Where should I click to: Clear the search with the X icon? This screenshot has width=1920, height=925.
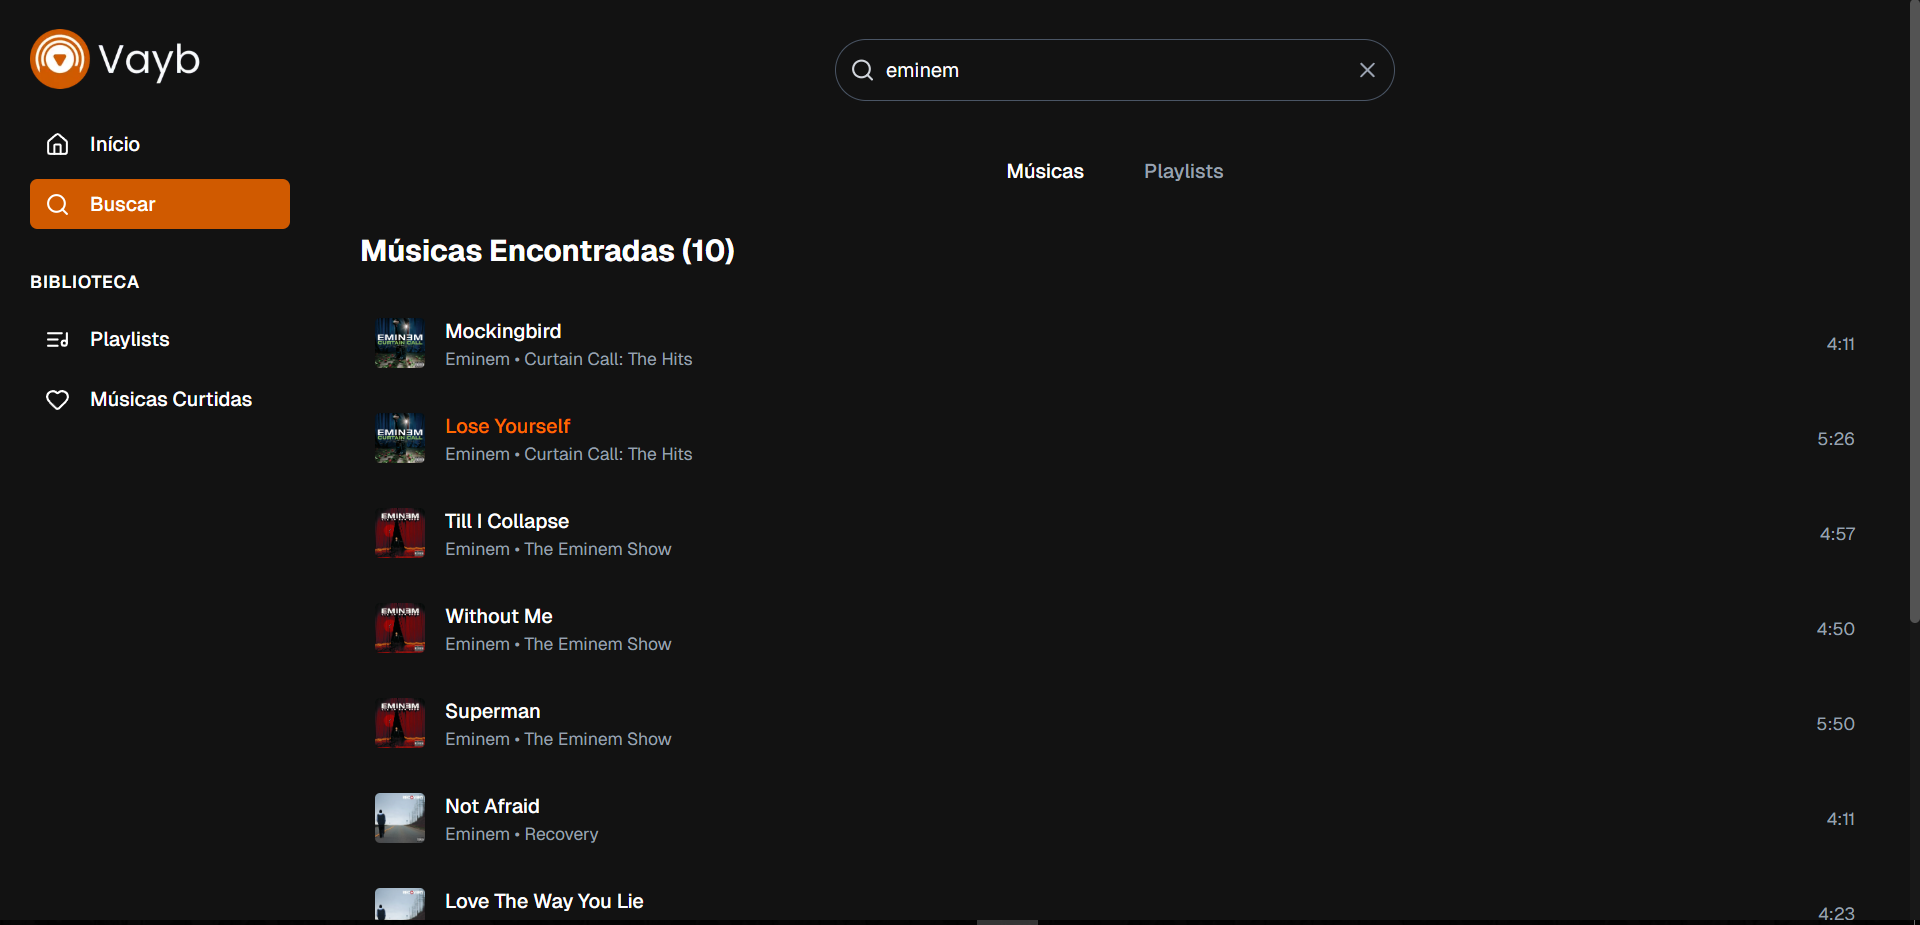tap(1367, 70)
